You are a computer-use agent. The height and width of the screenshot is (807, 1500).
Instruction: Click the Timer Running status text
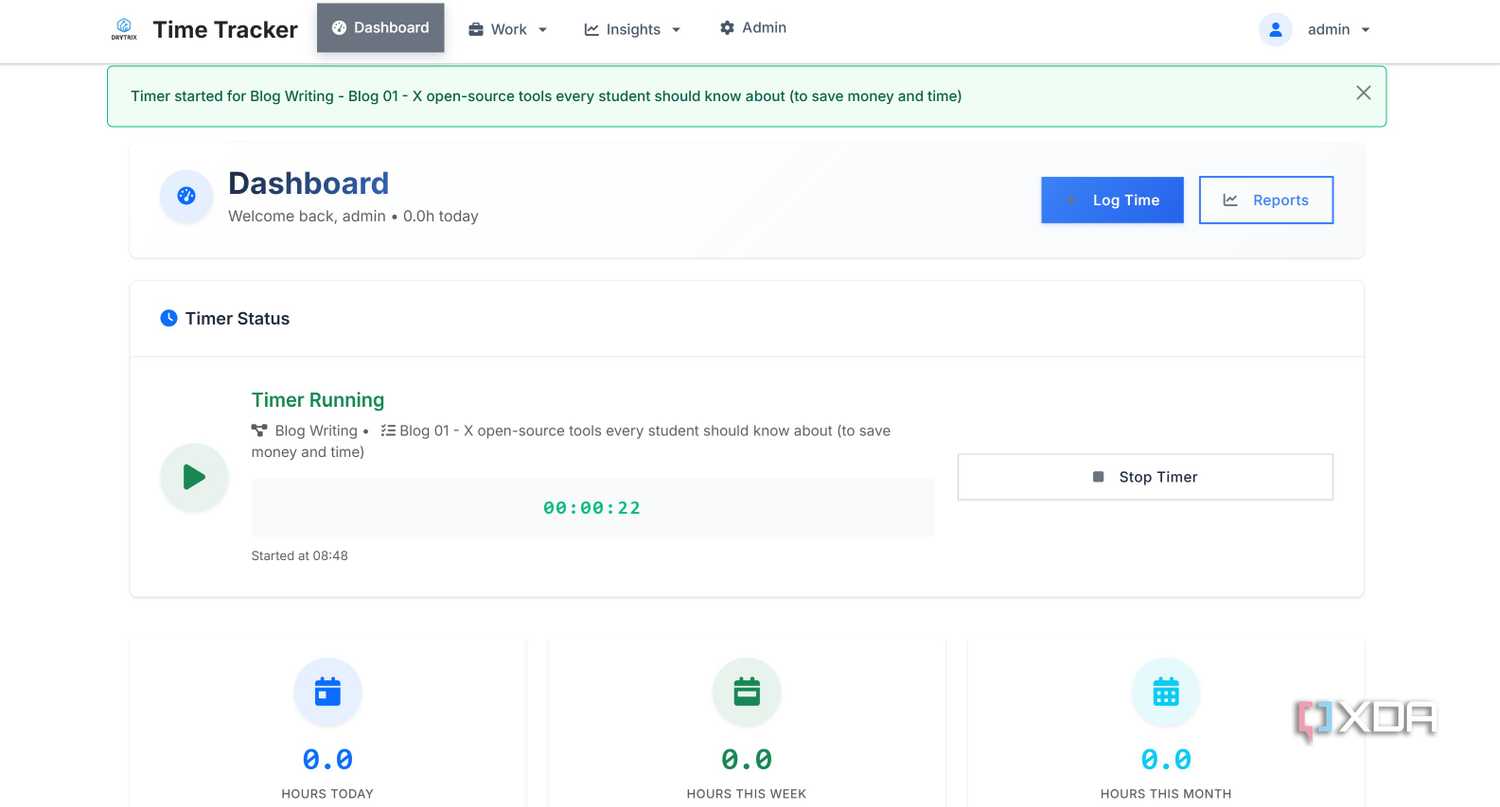click(318, 400)
